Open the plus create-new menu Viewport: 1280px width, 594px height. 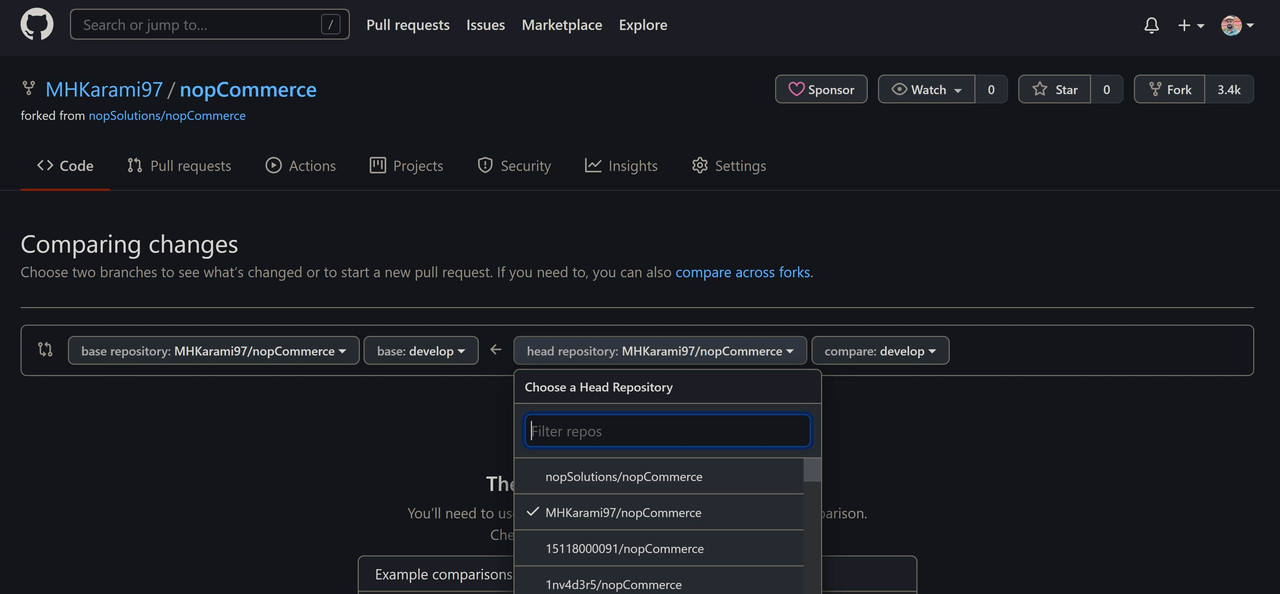click(1191, 25)
